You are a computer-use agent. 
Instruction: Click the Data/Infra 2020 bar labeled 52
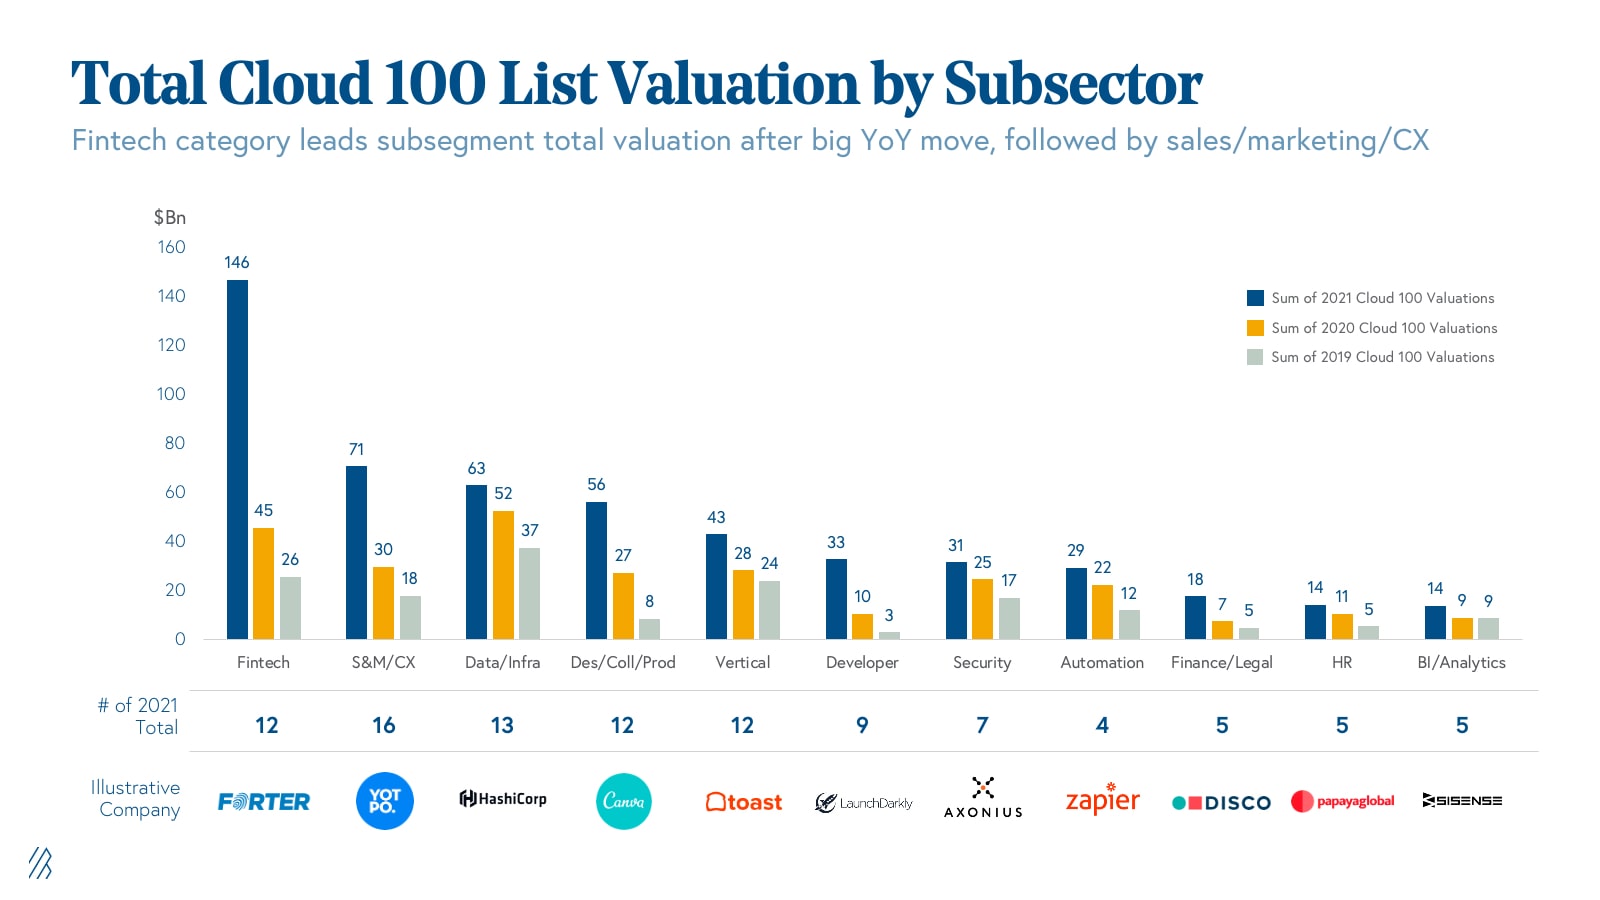pyautogui.click(x=503, y=575)
